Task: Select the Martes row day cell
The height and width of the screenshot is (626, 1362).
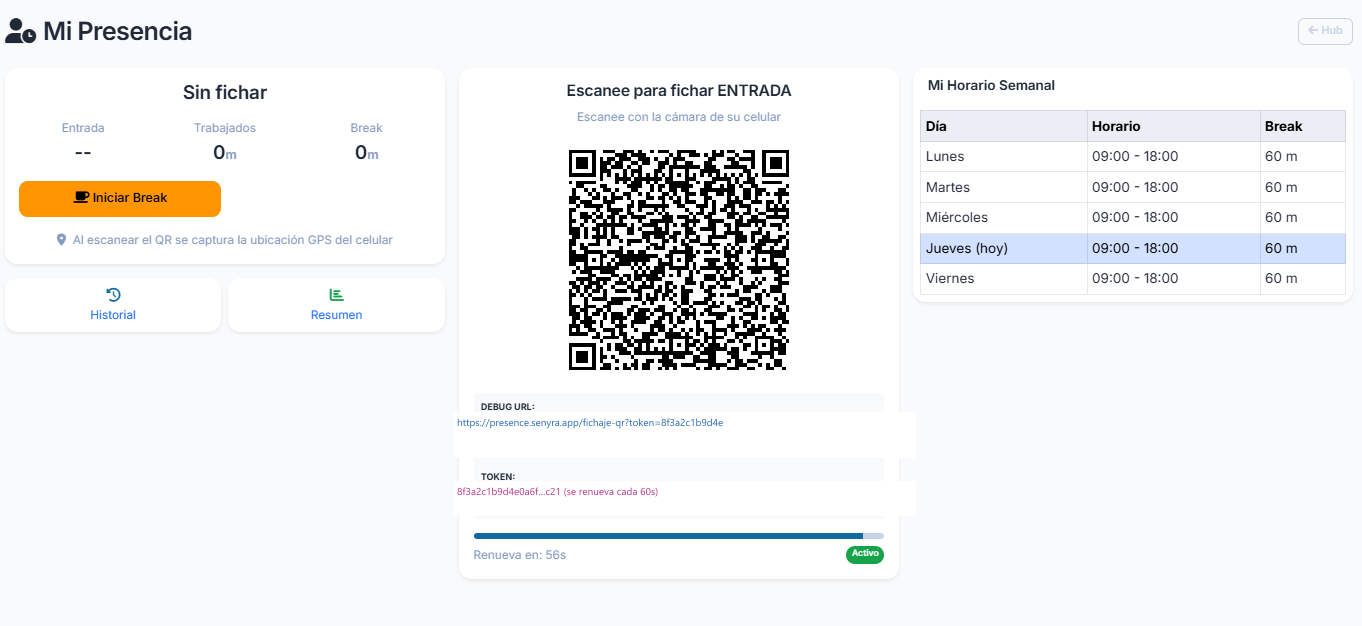Action: click(x=1004, y=187)
